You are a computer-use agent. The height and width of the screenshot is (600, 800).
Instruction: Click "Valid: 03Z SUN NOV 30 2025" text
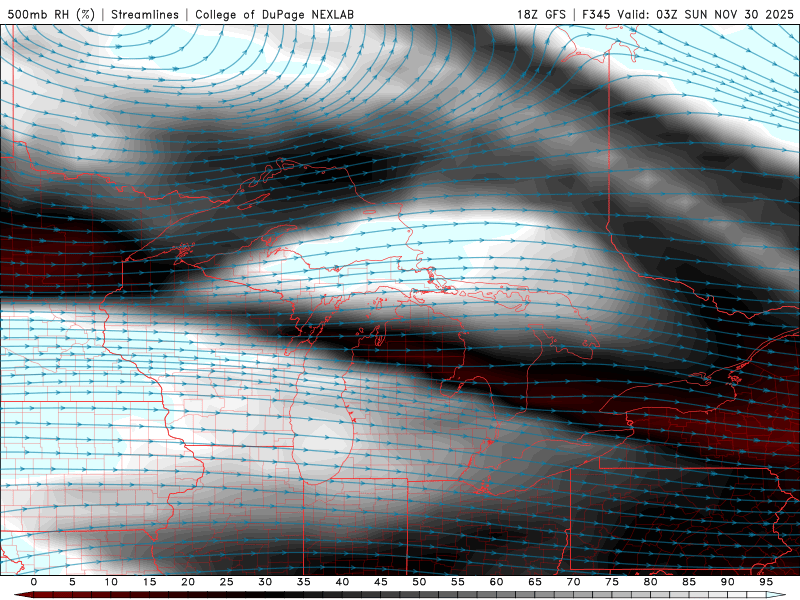pyautogui.click(x=706, y=14)
